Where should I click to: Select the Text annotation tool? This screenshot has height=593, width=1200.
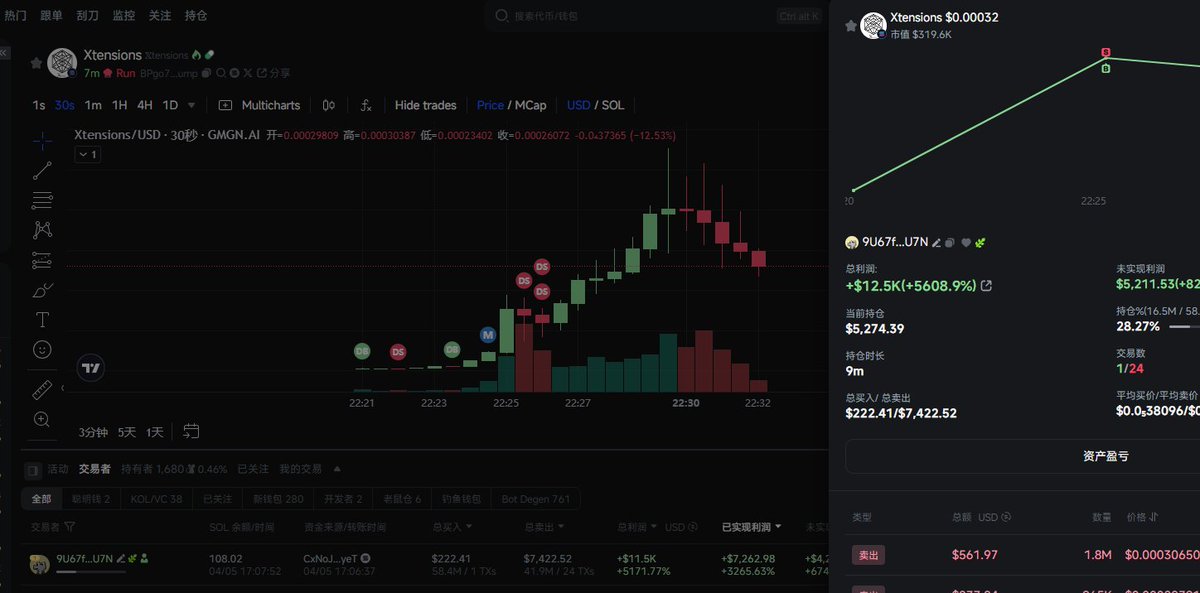42,320
